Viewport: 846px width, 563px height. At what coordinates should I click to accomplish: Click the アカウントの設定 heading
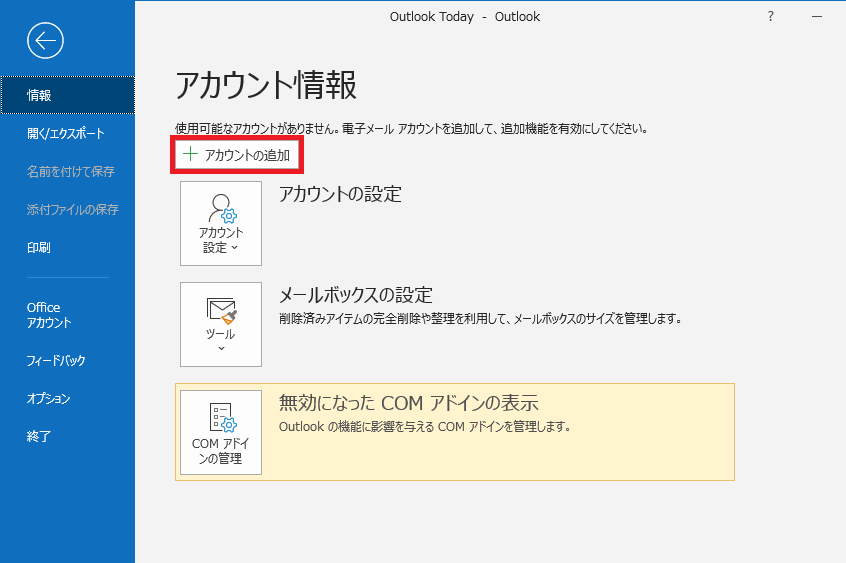[x=340, y=194]
